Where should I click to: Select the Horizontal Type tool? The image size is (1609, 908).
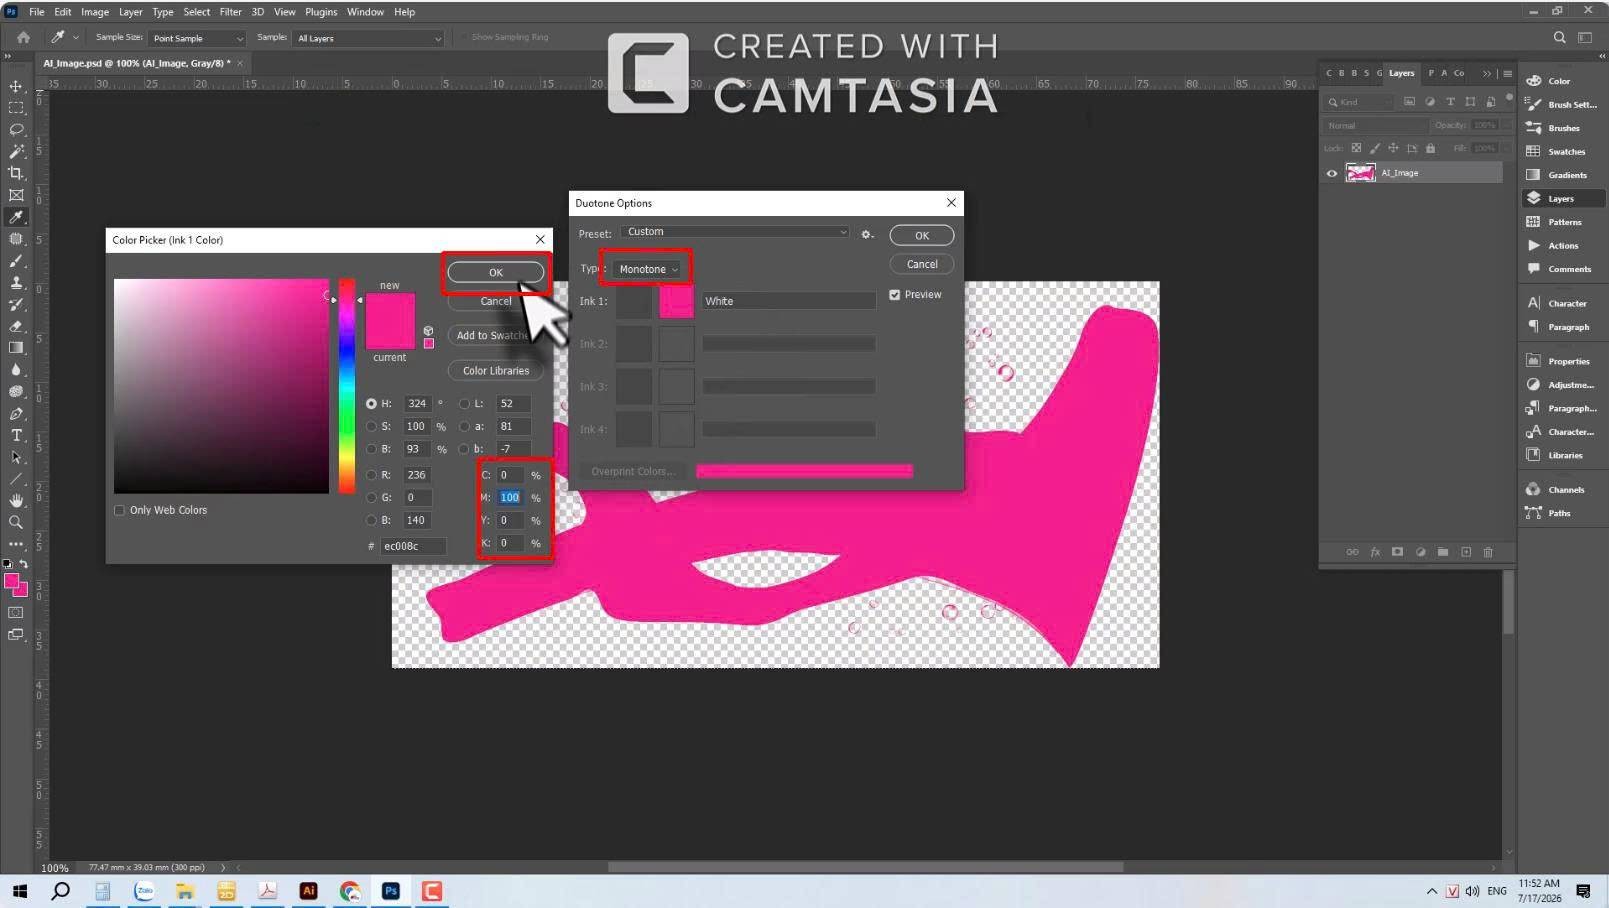(x=16, y=435)
